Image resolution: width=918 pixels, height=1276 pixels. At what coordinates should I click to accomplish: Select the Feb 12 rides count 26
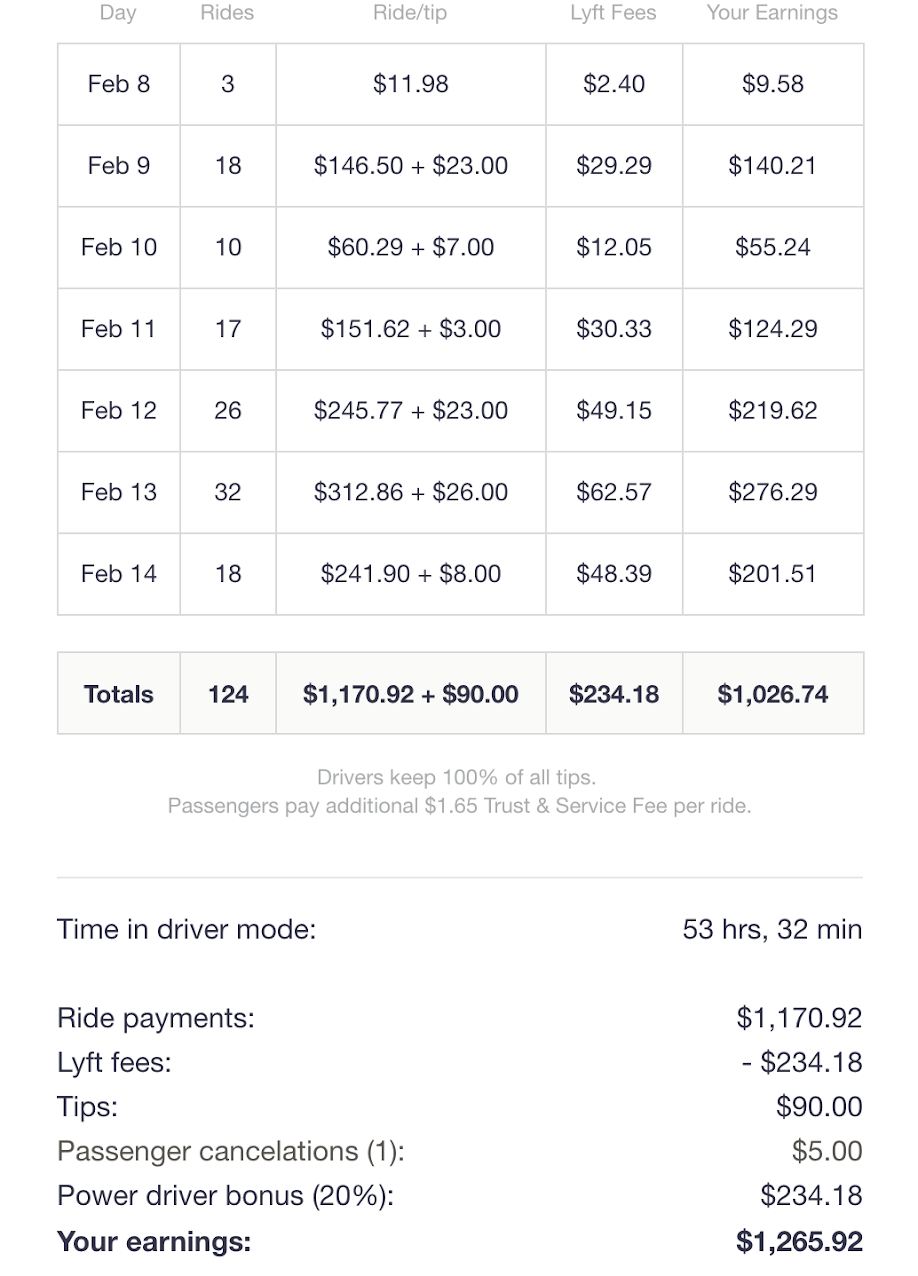(x=227, y=411)
